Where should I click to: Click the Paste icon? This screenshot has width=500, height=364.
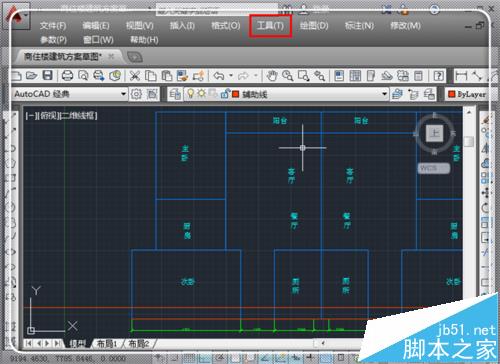point(167,76)
